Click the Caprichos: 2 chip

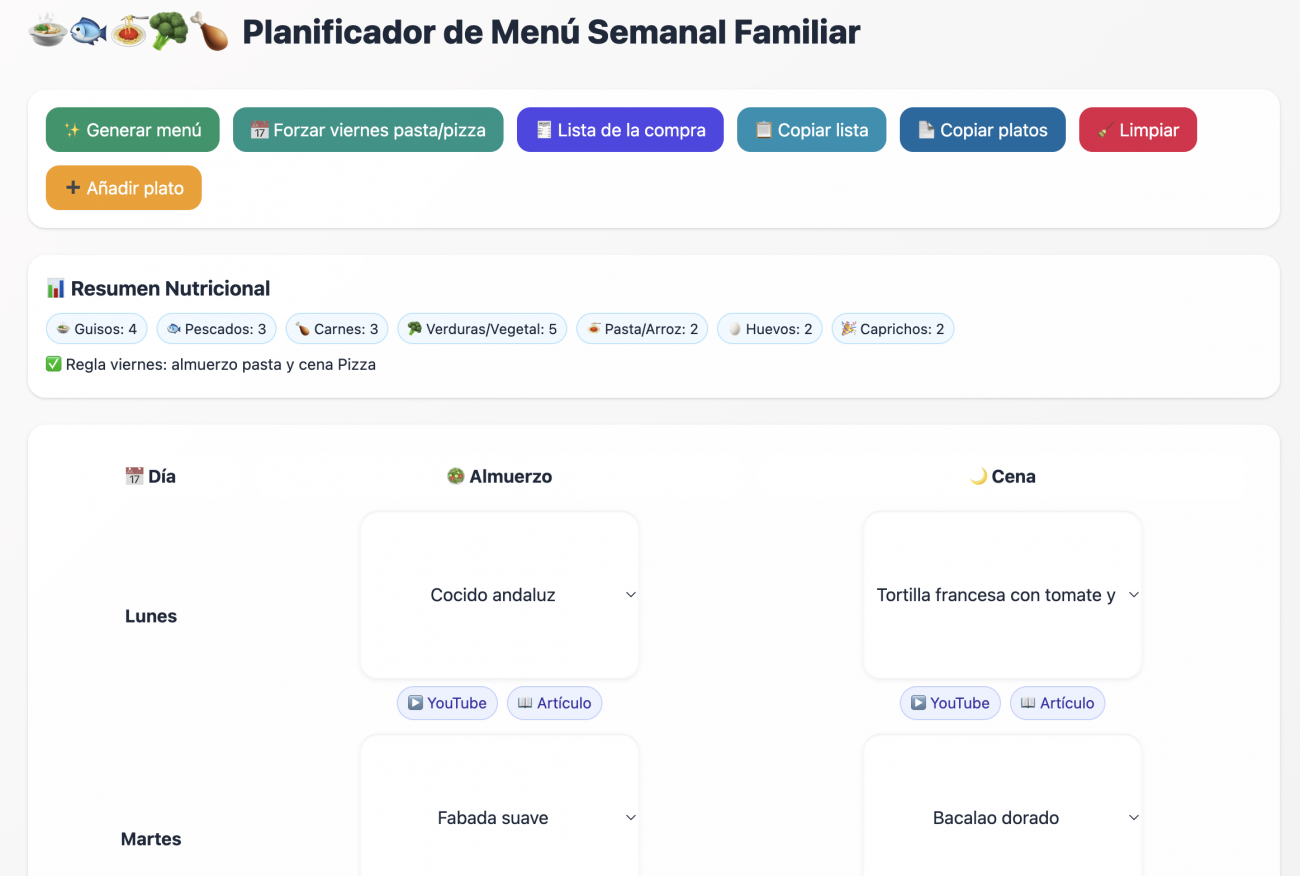892,329
